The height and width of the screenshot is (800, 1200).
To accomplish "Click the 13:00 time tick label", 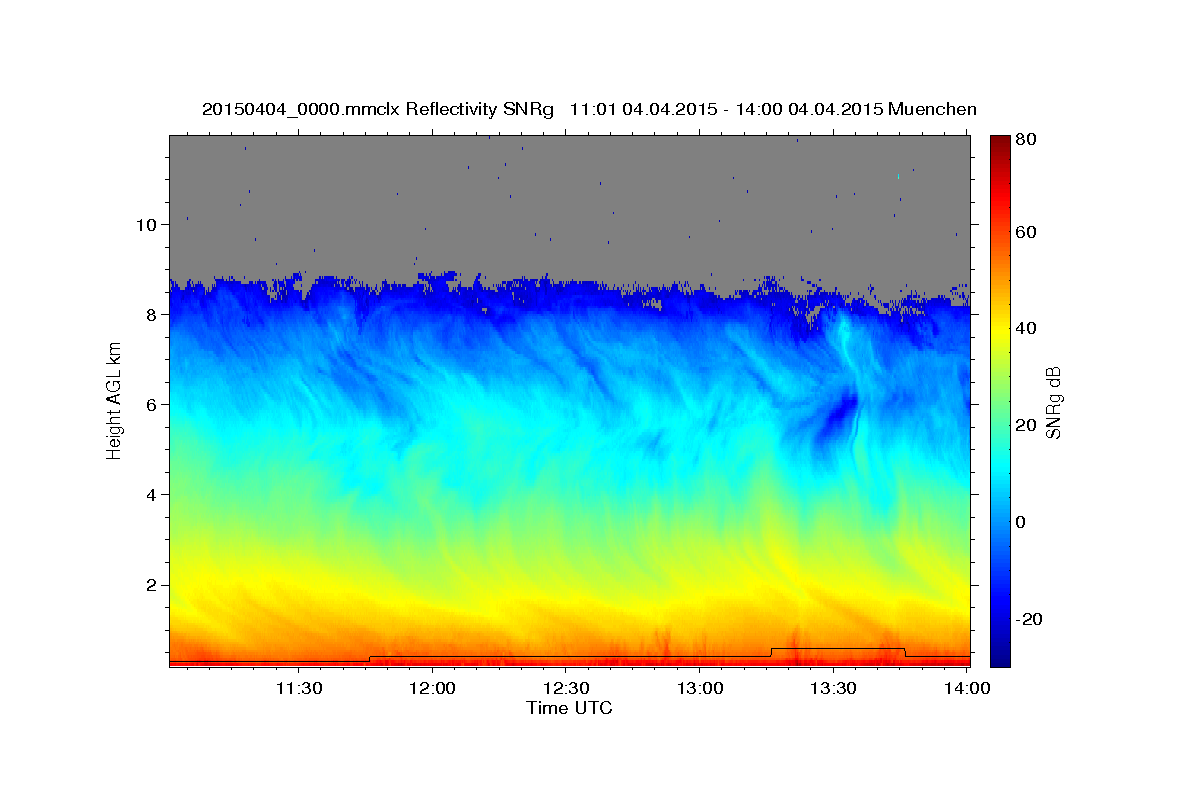I will pos(699,688).
